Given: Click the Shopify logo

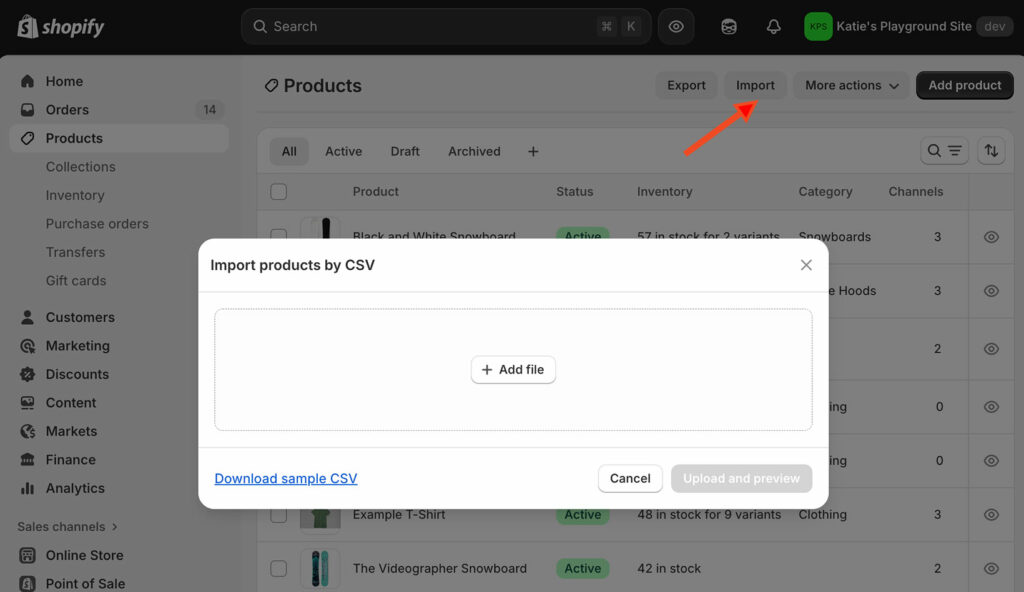Looking at the screenshot, I should (x=60, y=27).
